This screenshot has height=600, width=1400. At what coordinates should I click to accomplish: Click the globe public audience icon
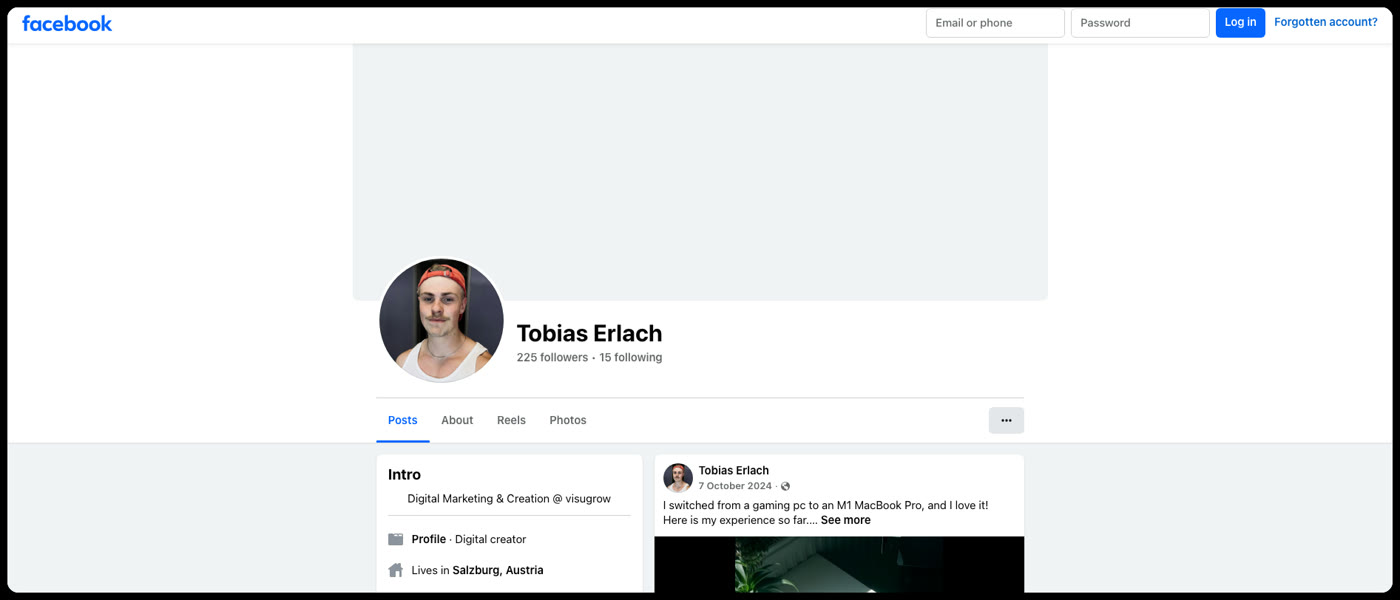(785, 487)
